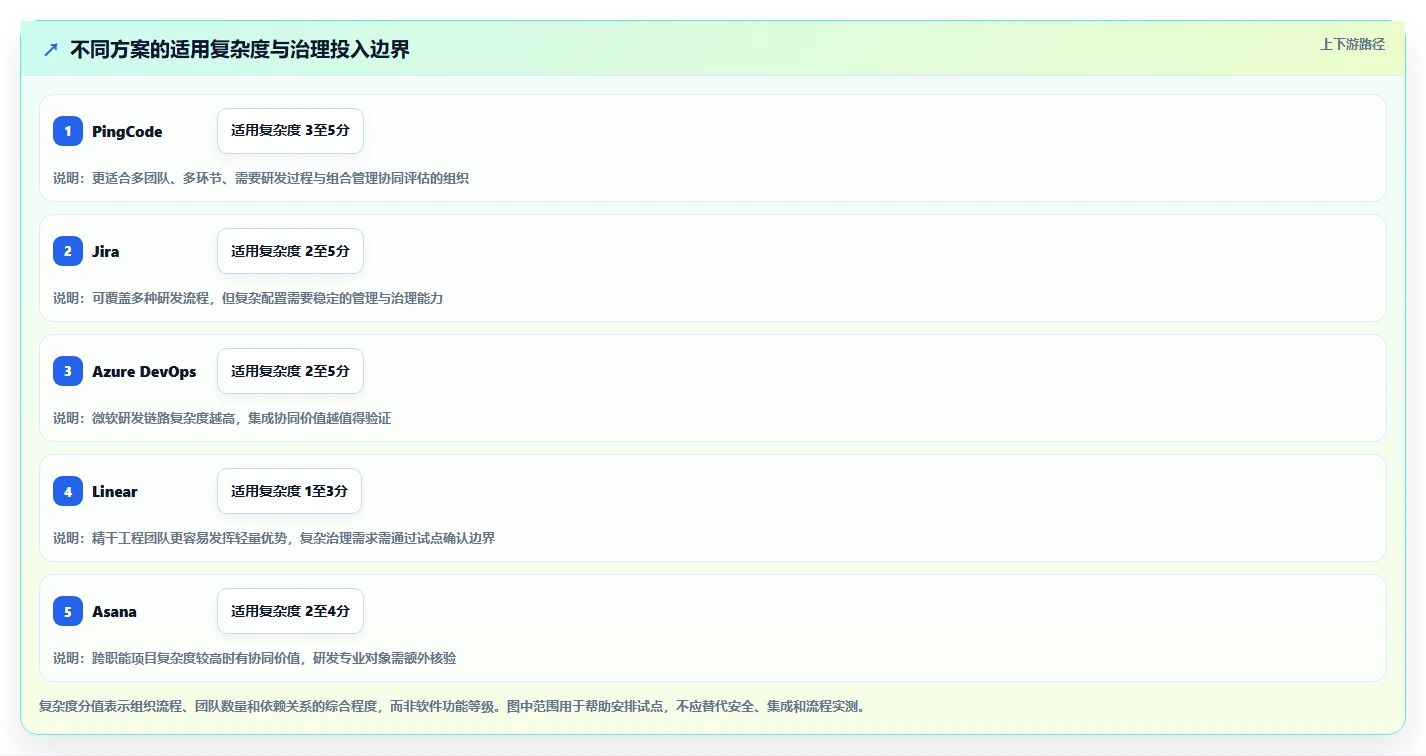
Task: Select the Azure DevOps name label
Action: tap(144, 371)
